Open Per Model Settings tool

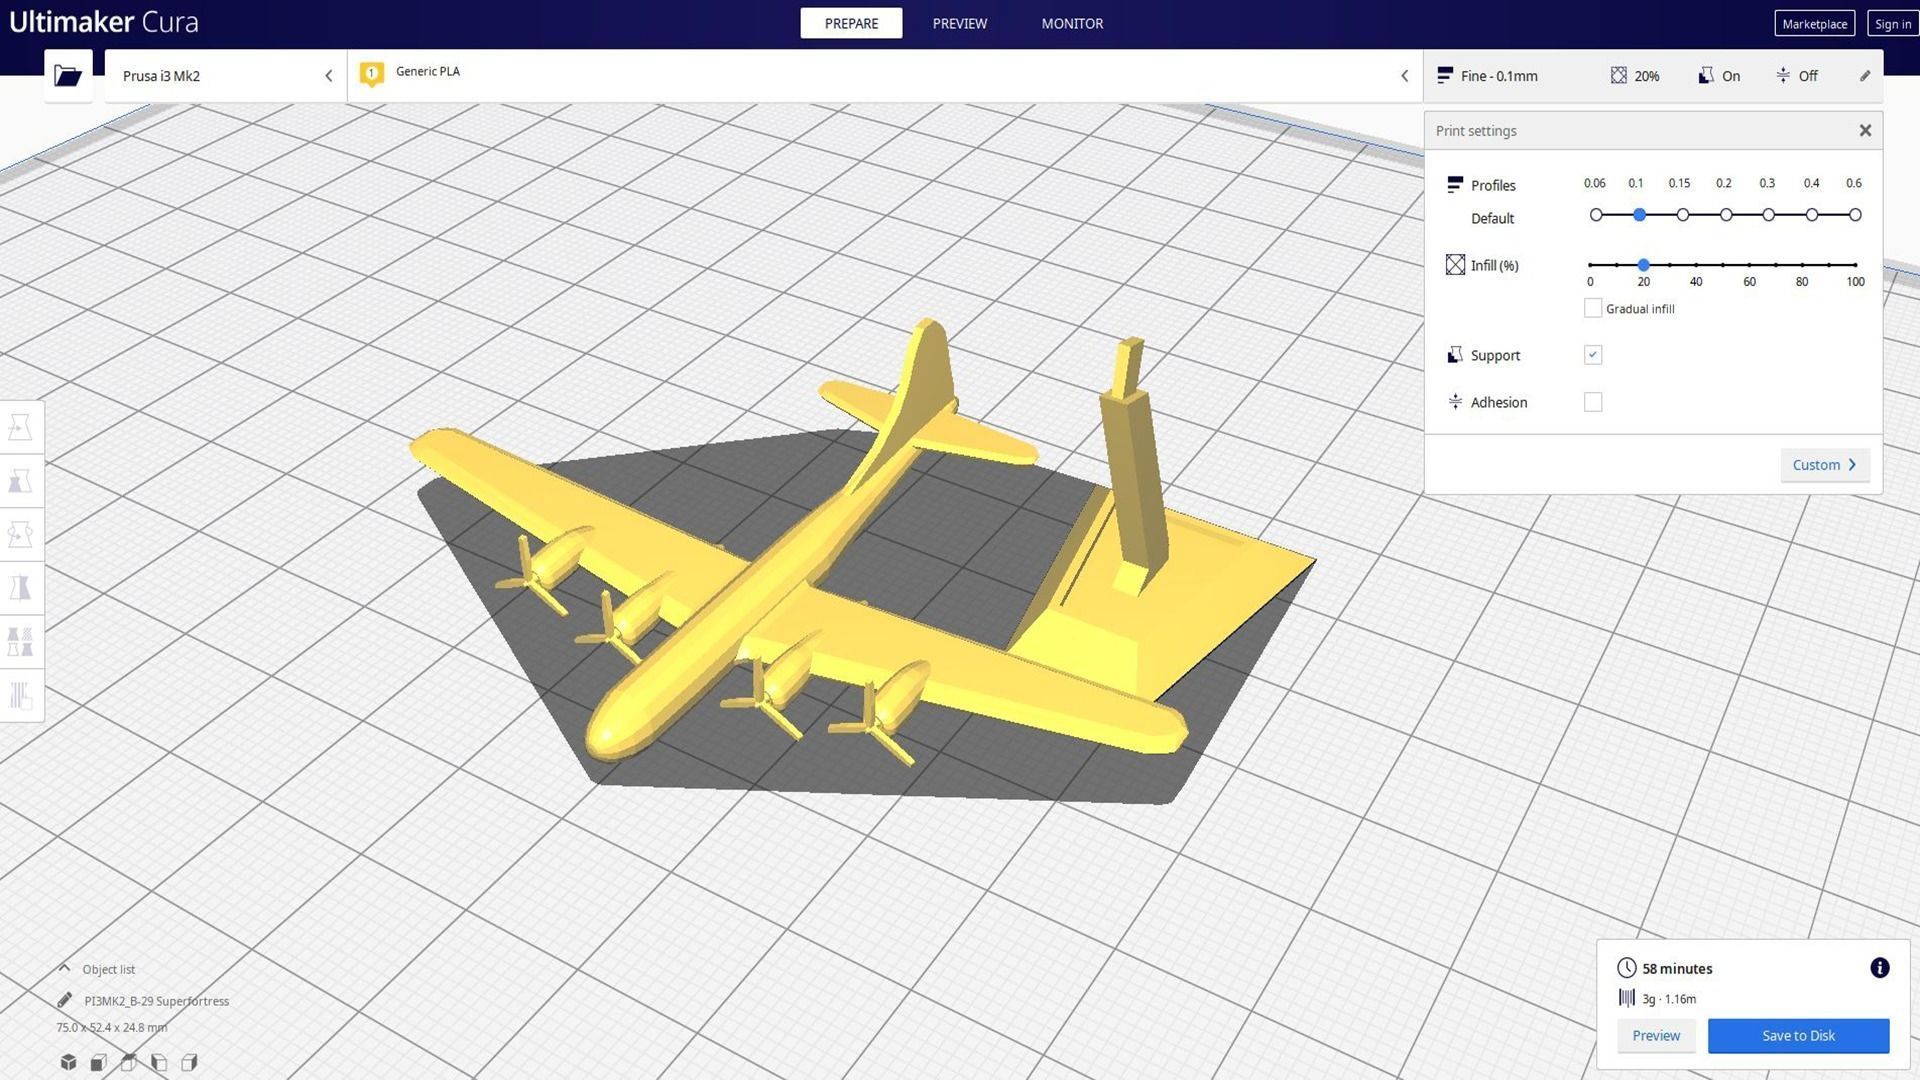point(20,641)
